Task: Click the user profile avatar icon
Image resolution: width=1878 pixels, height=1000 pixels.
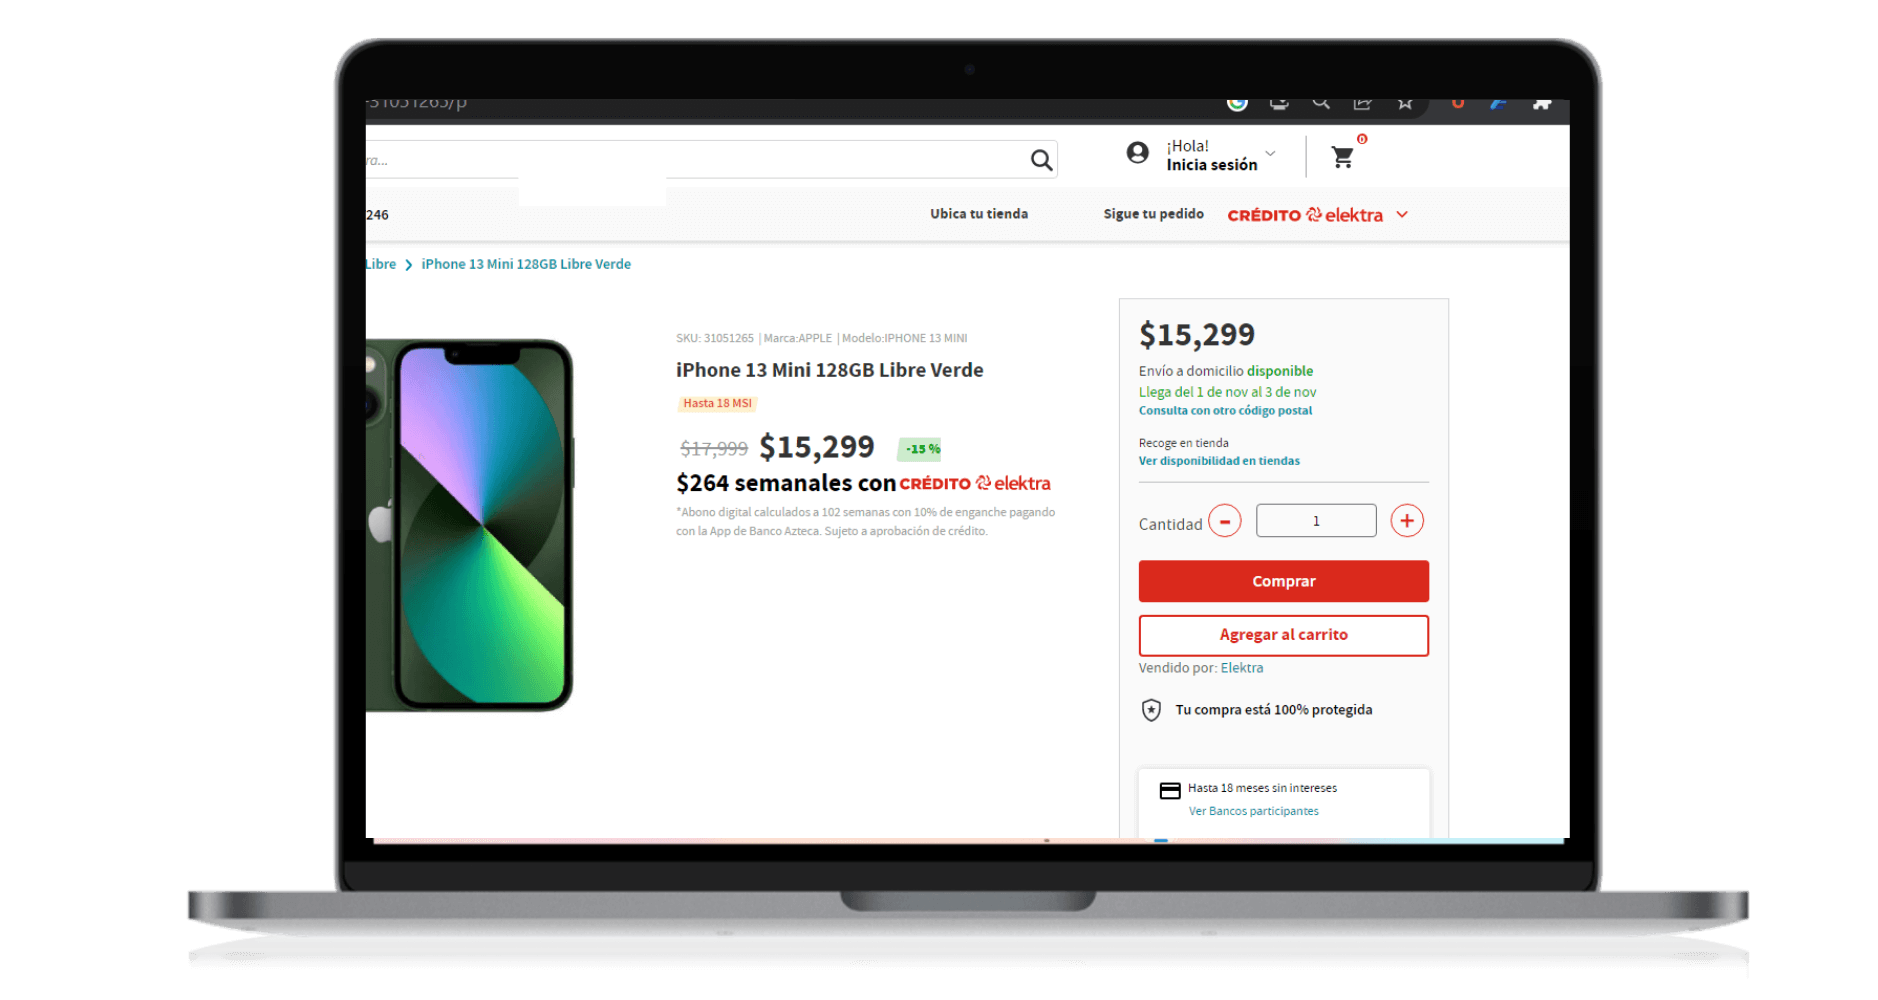Action: coord(1137,153)
